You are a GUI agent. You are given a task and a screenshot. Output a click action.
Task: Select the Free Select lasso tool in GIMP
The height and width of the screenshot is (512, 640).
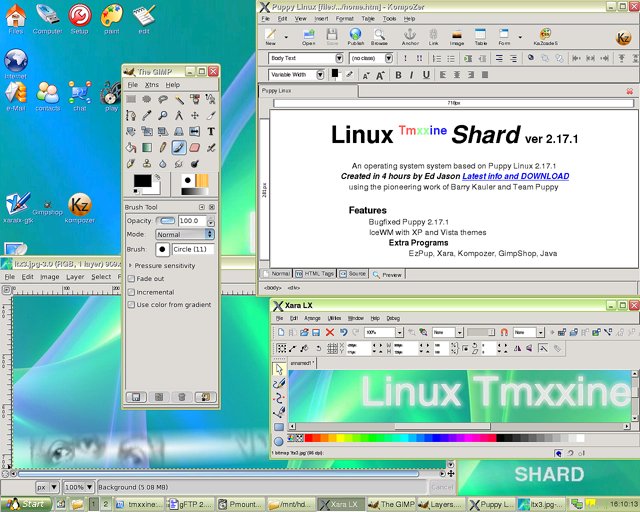point(163,99)
